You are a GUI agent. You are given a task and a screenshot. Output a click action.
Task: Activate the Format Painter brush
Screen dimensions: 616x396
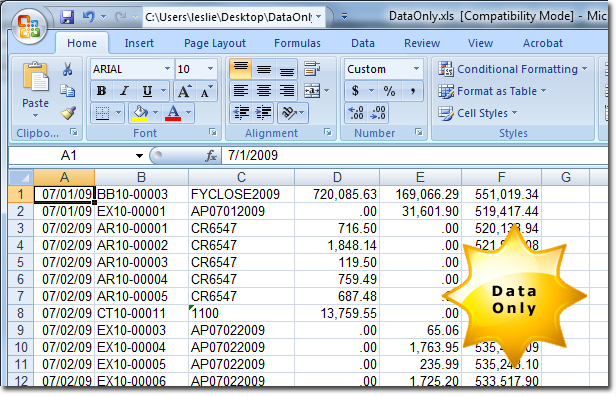(68, 113)
